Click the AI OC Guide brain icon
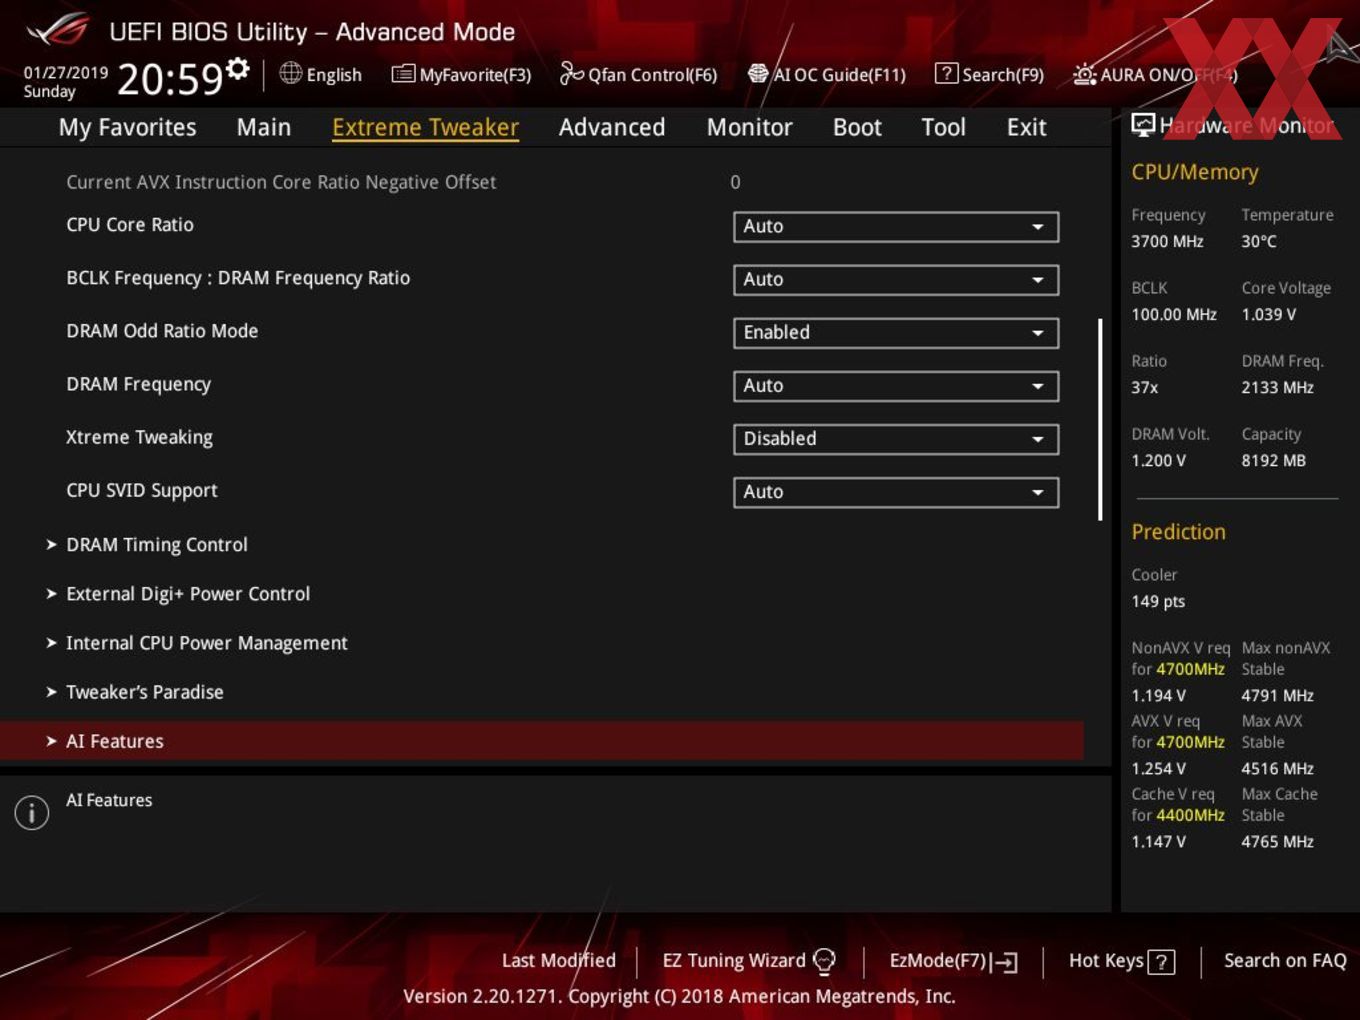This screenshot has height=1020, width=1360. 758,73
